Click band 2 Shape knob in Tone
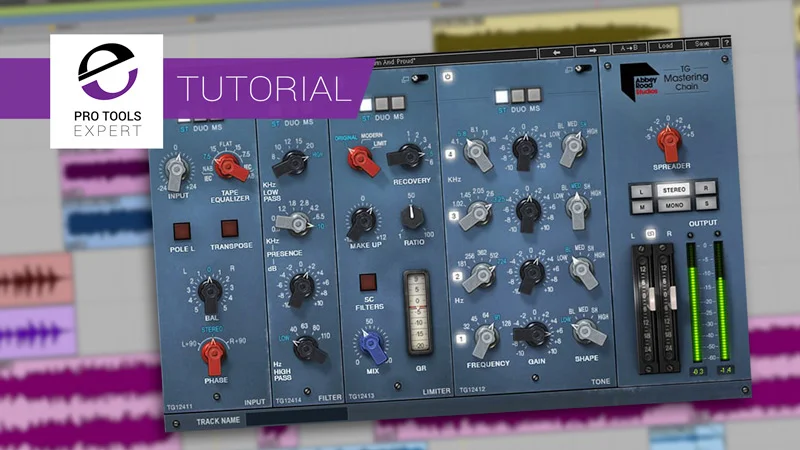This screenshot has height=450, width=800. point(583,270)
